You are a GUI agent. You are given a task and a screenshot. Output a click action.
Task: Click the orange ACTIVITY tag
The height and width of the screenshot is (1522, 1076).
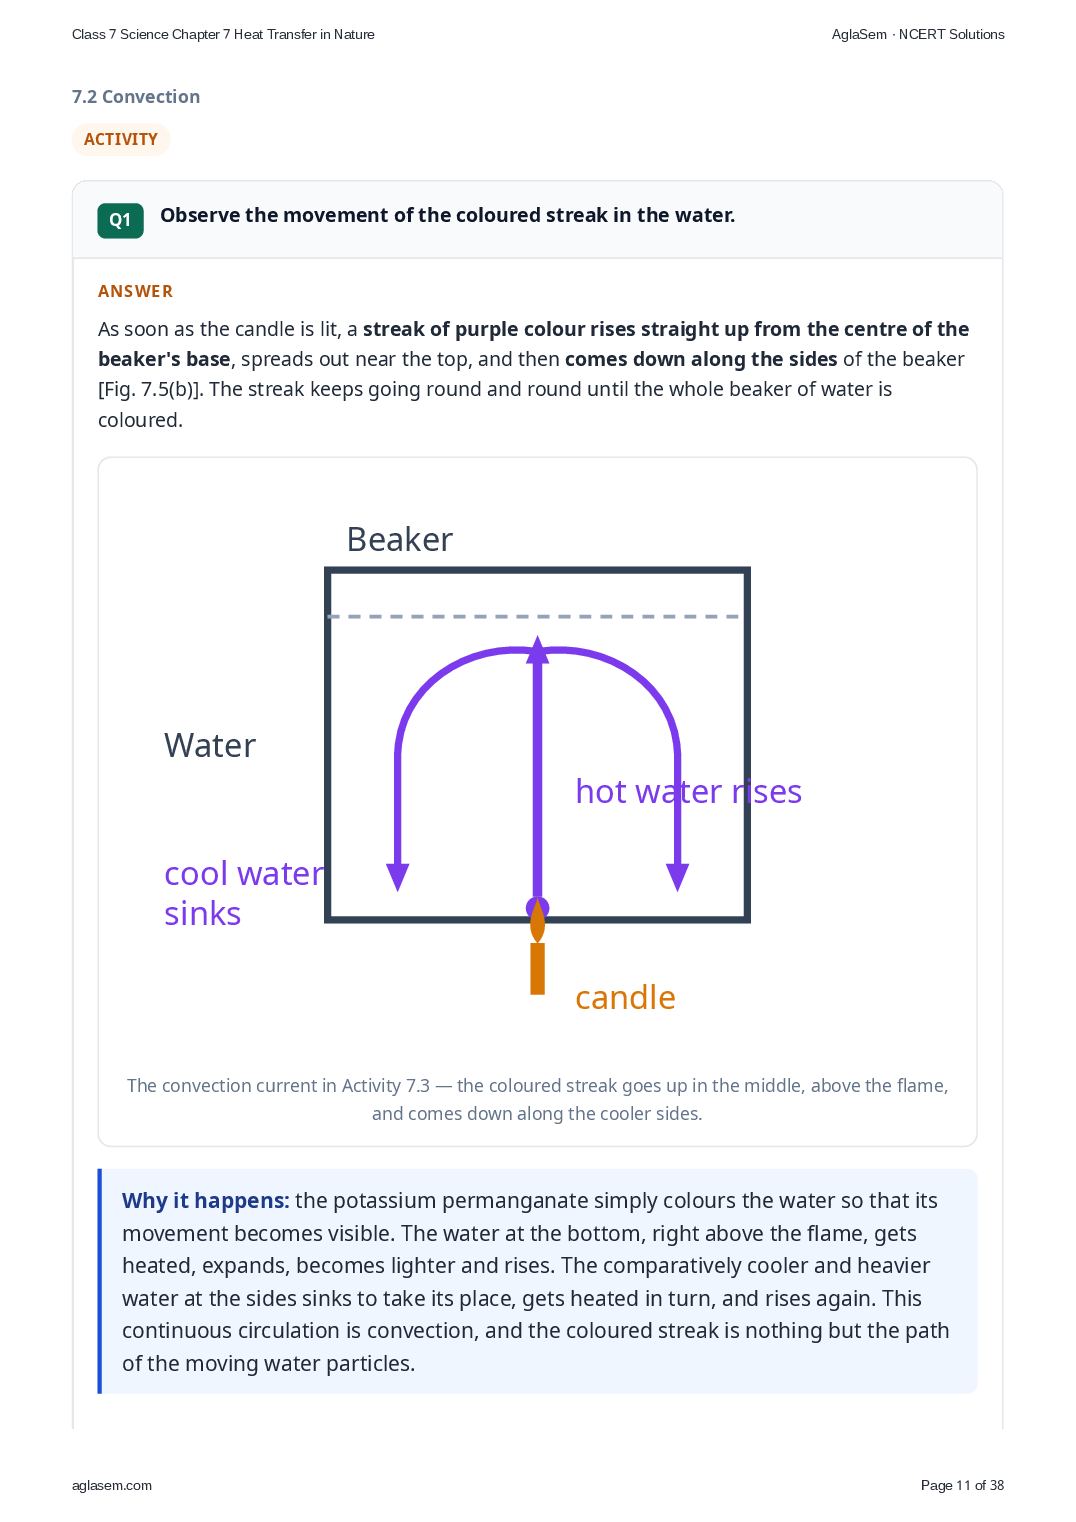click(121, 139)
